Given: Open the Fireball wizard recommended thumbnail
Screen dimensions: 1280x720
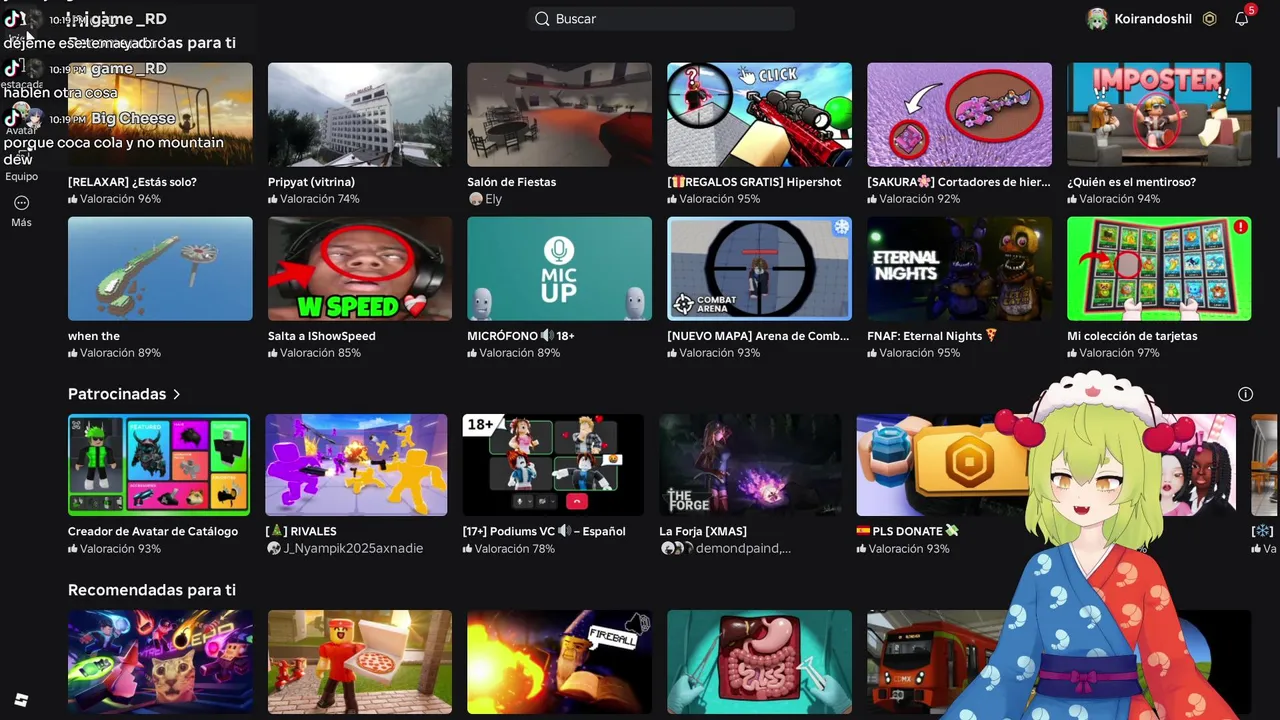Looking at the screenshot, I should coord(559,662).
